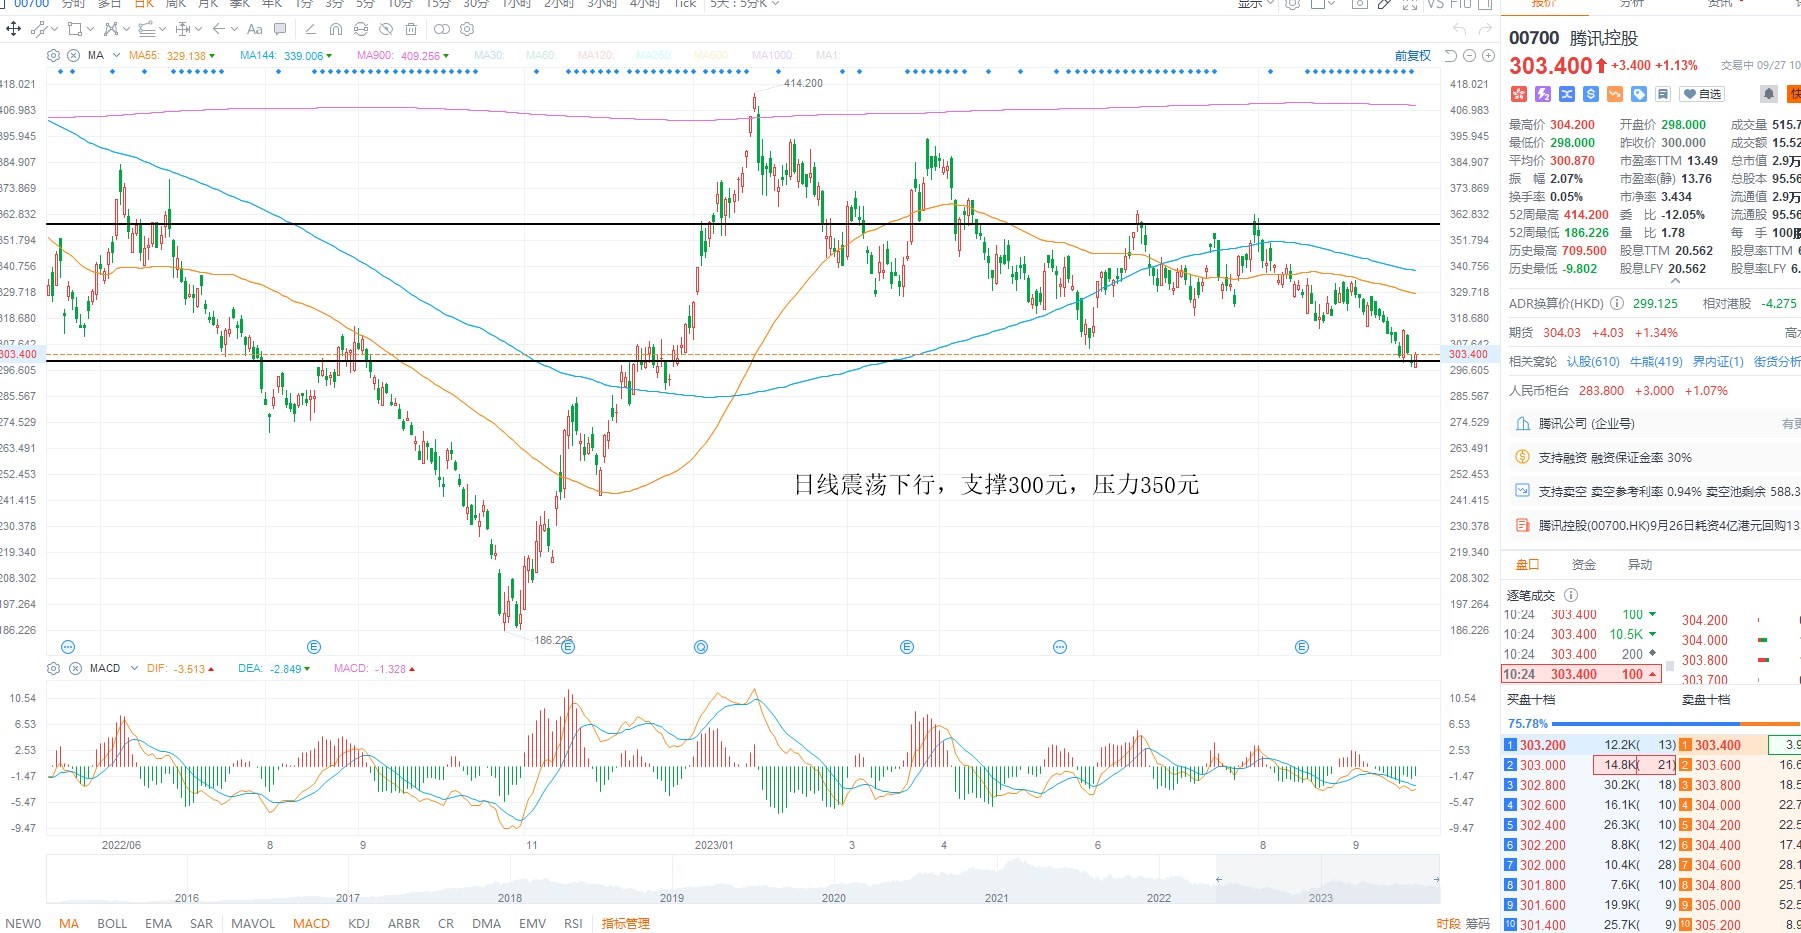
Task: Toggle 自选 favorite heart button
Action: [x=1703, y=94]
